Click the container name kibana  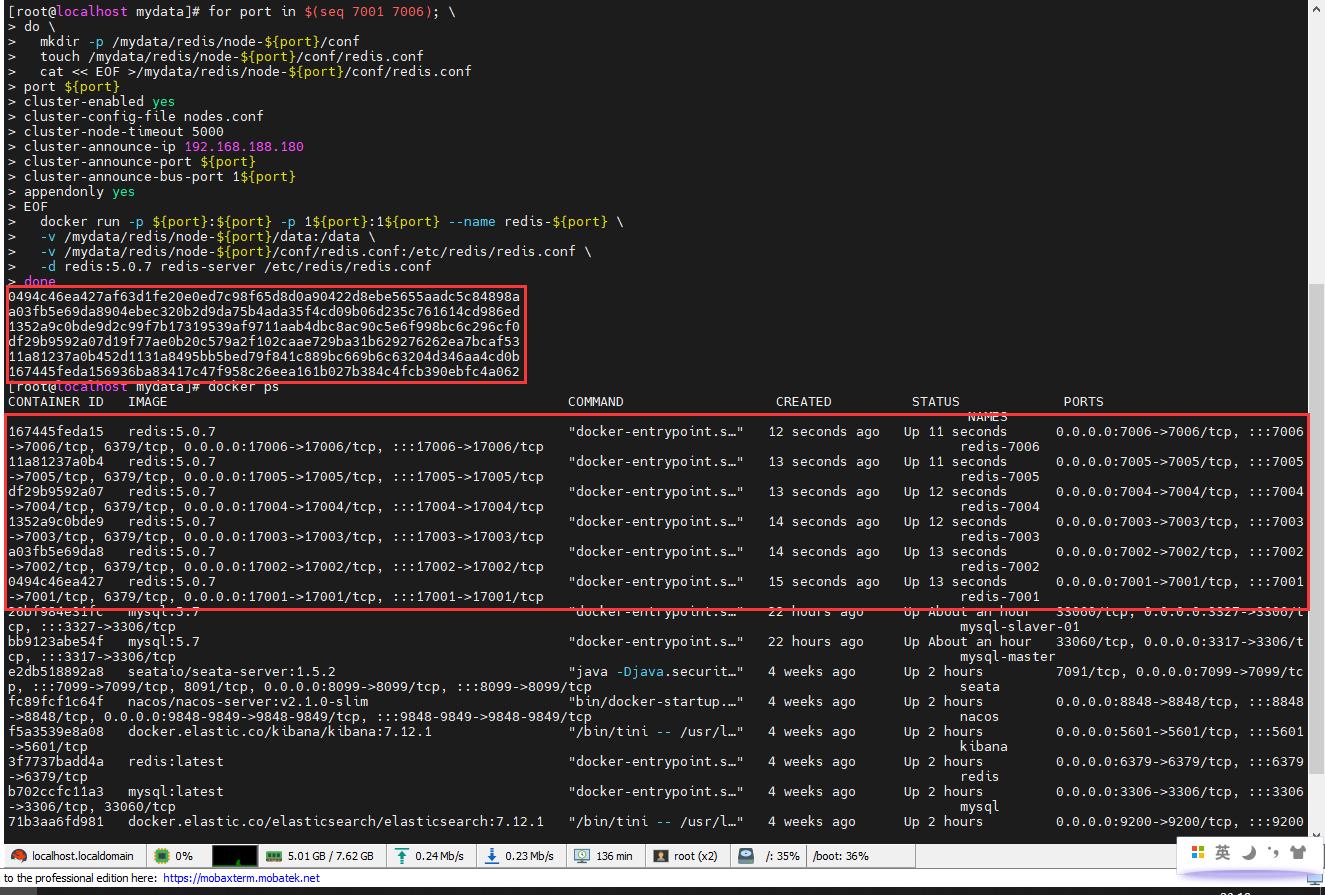(984, 747)
